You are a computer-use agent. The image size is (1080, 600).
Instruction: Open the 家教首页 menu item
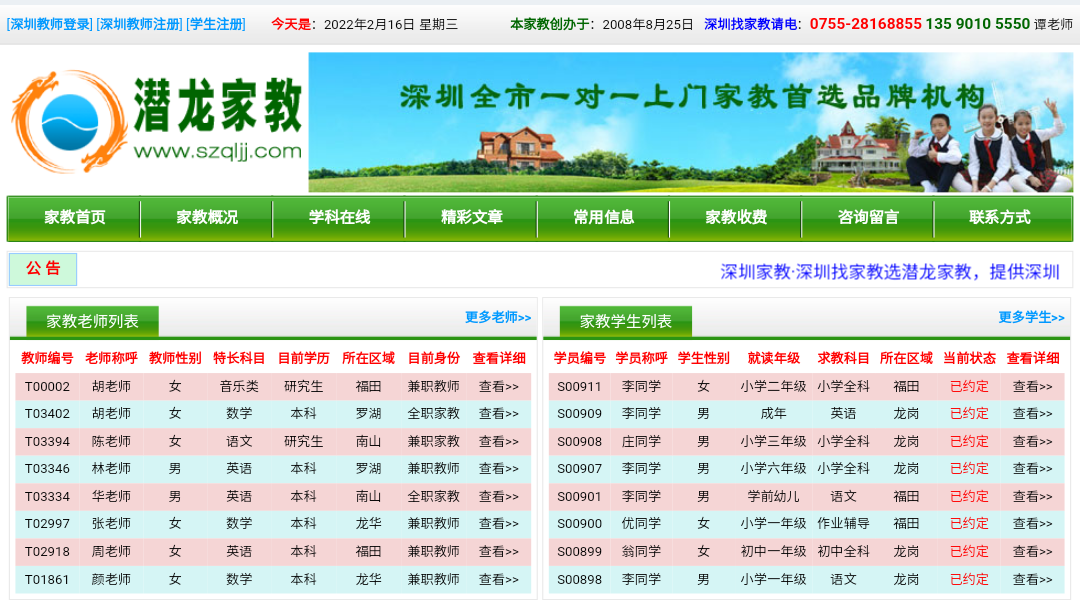75,217
